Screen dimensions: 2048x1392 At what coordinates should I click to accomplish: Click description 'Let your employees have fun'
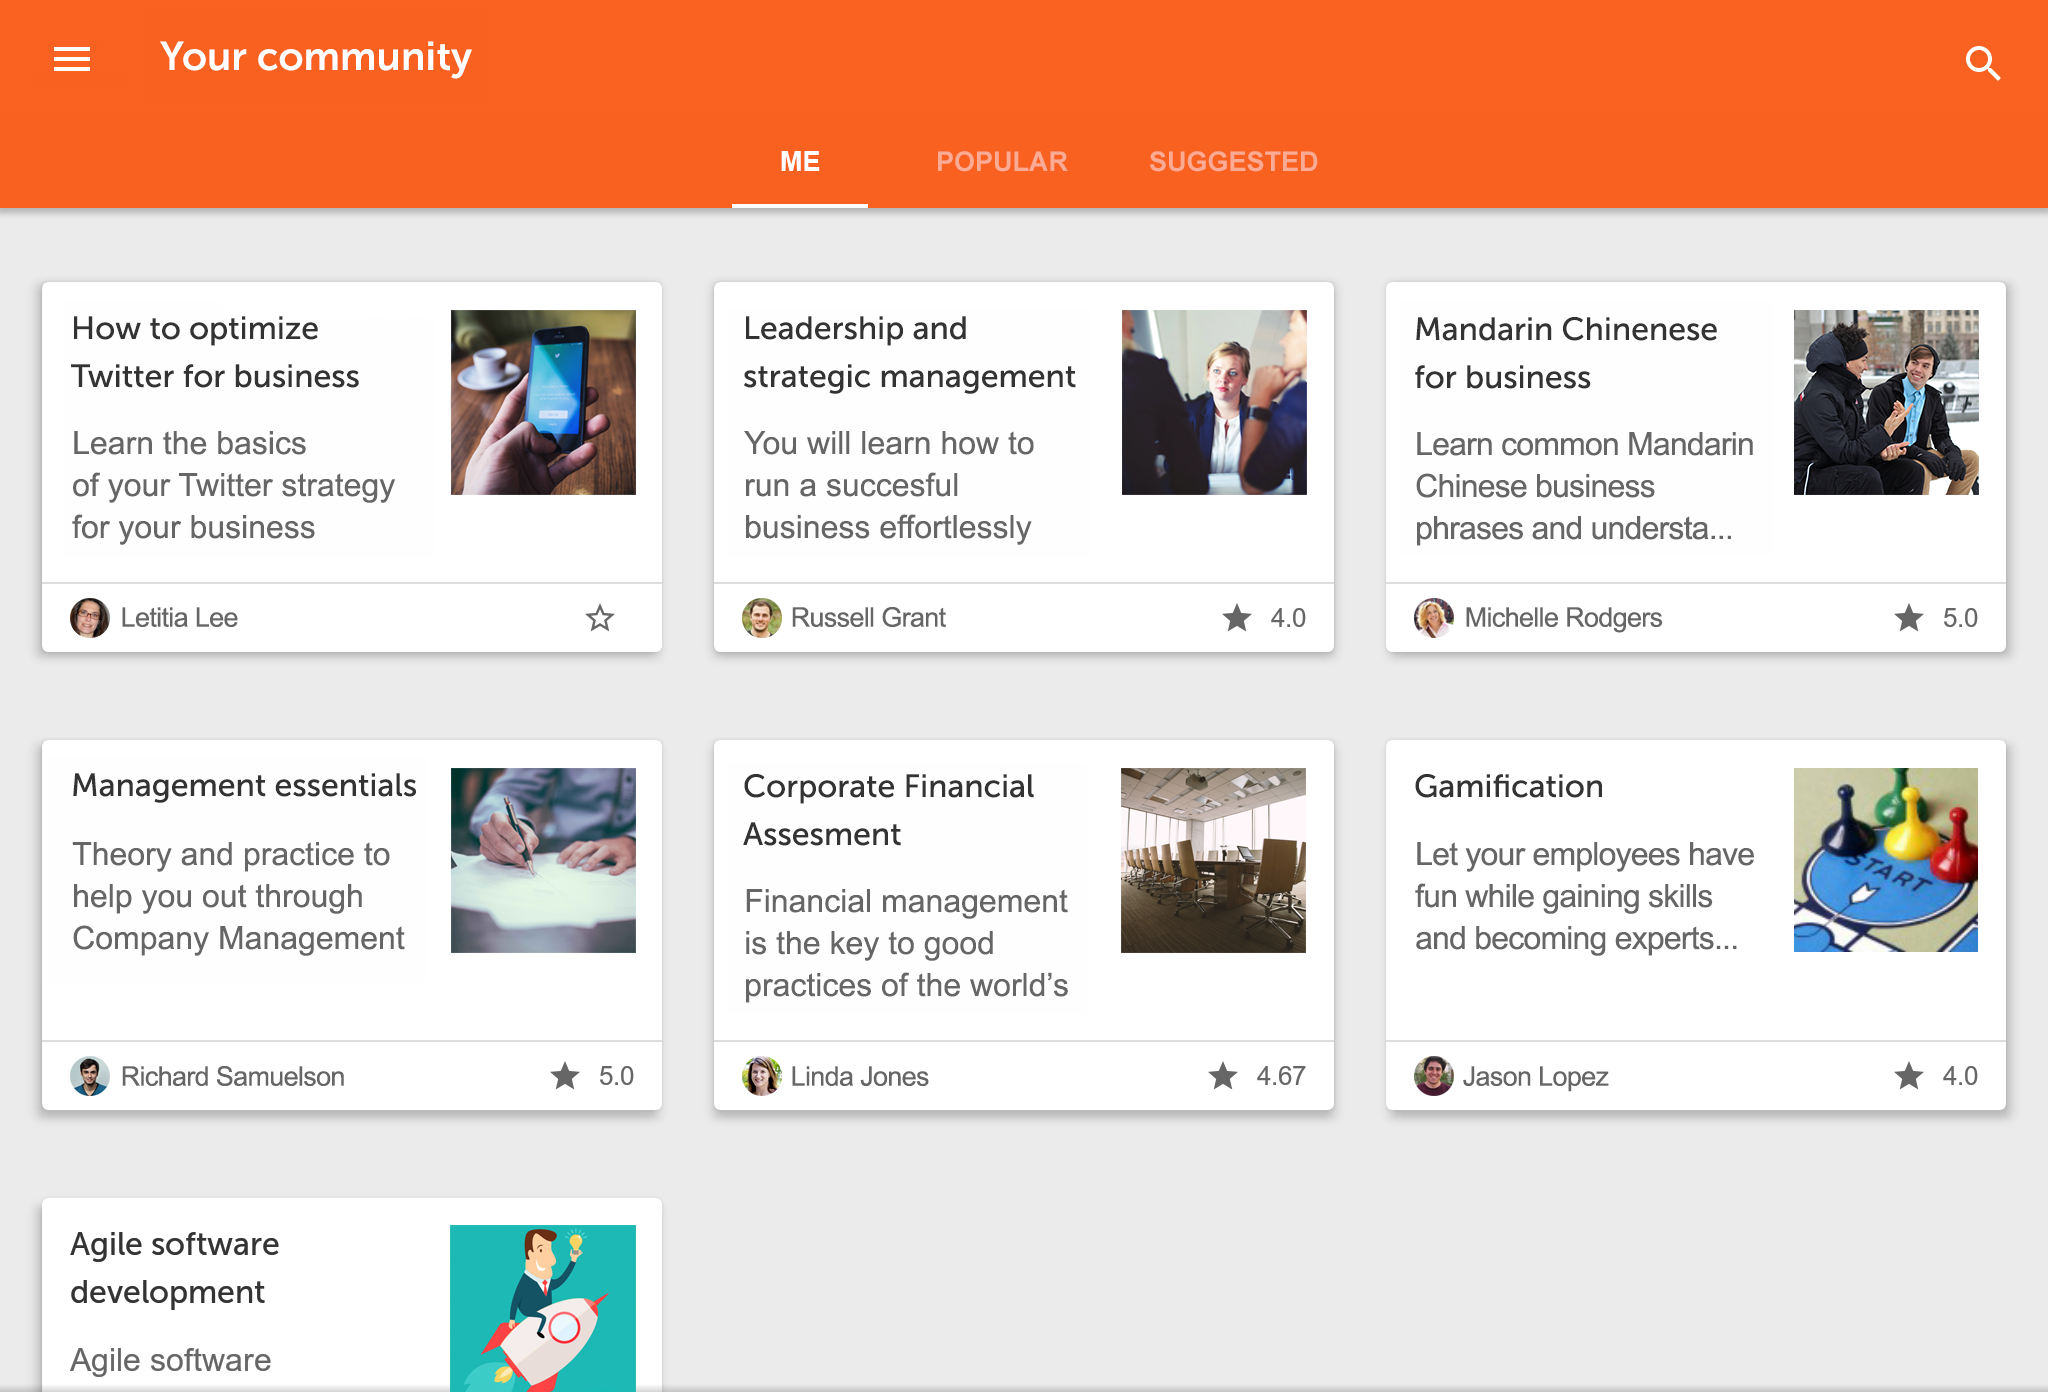(x=1584, y=896)
